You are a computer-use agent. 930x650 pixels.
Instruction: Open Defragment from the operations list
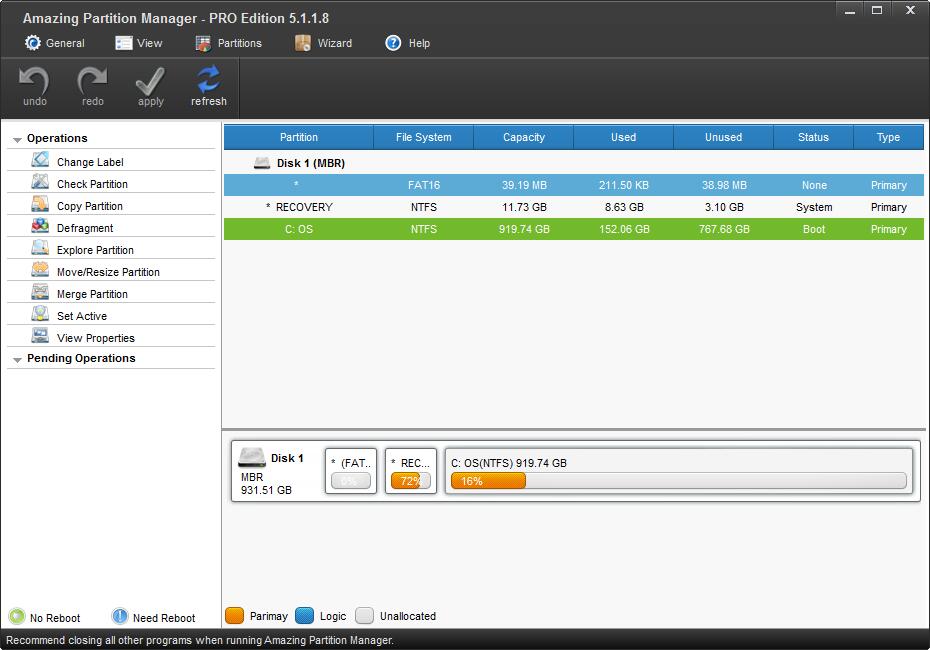click(85, 228)
